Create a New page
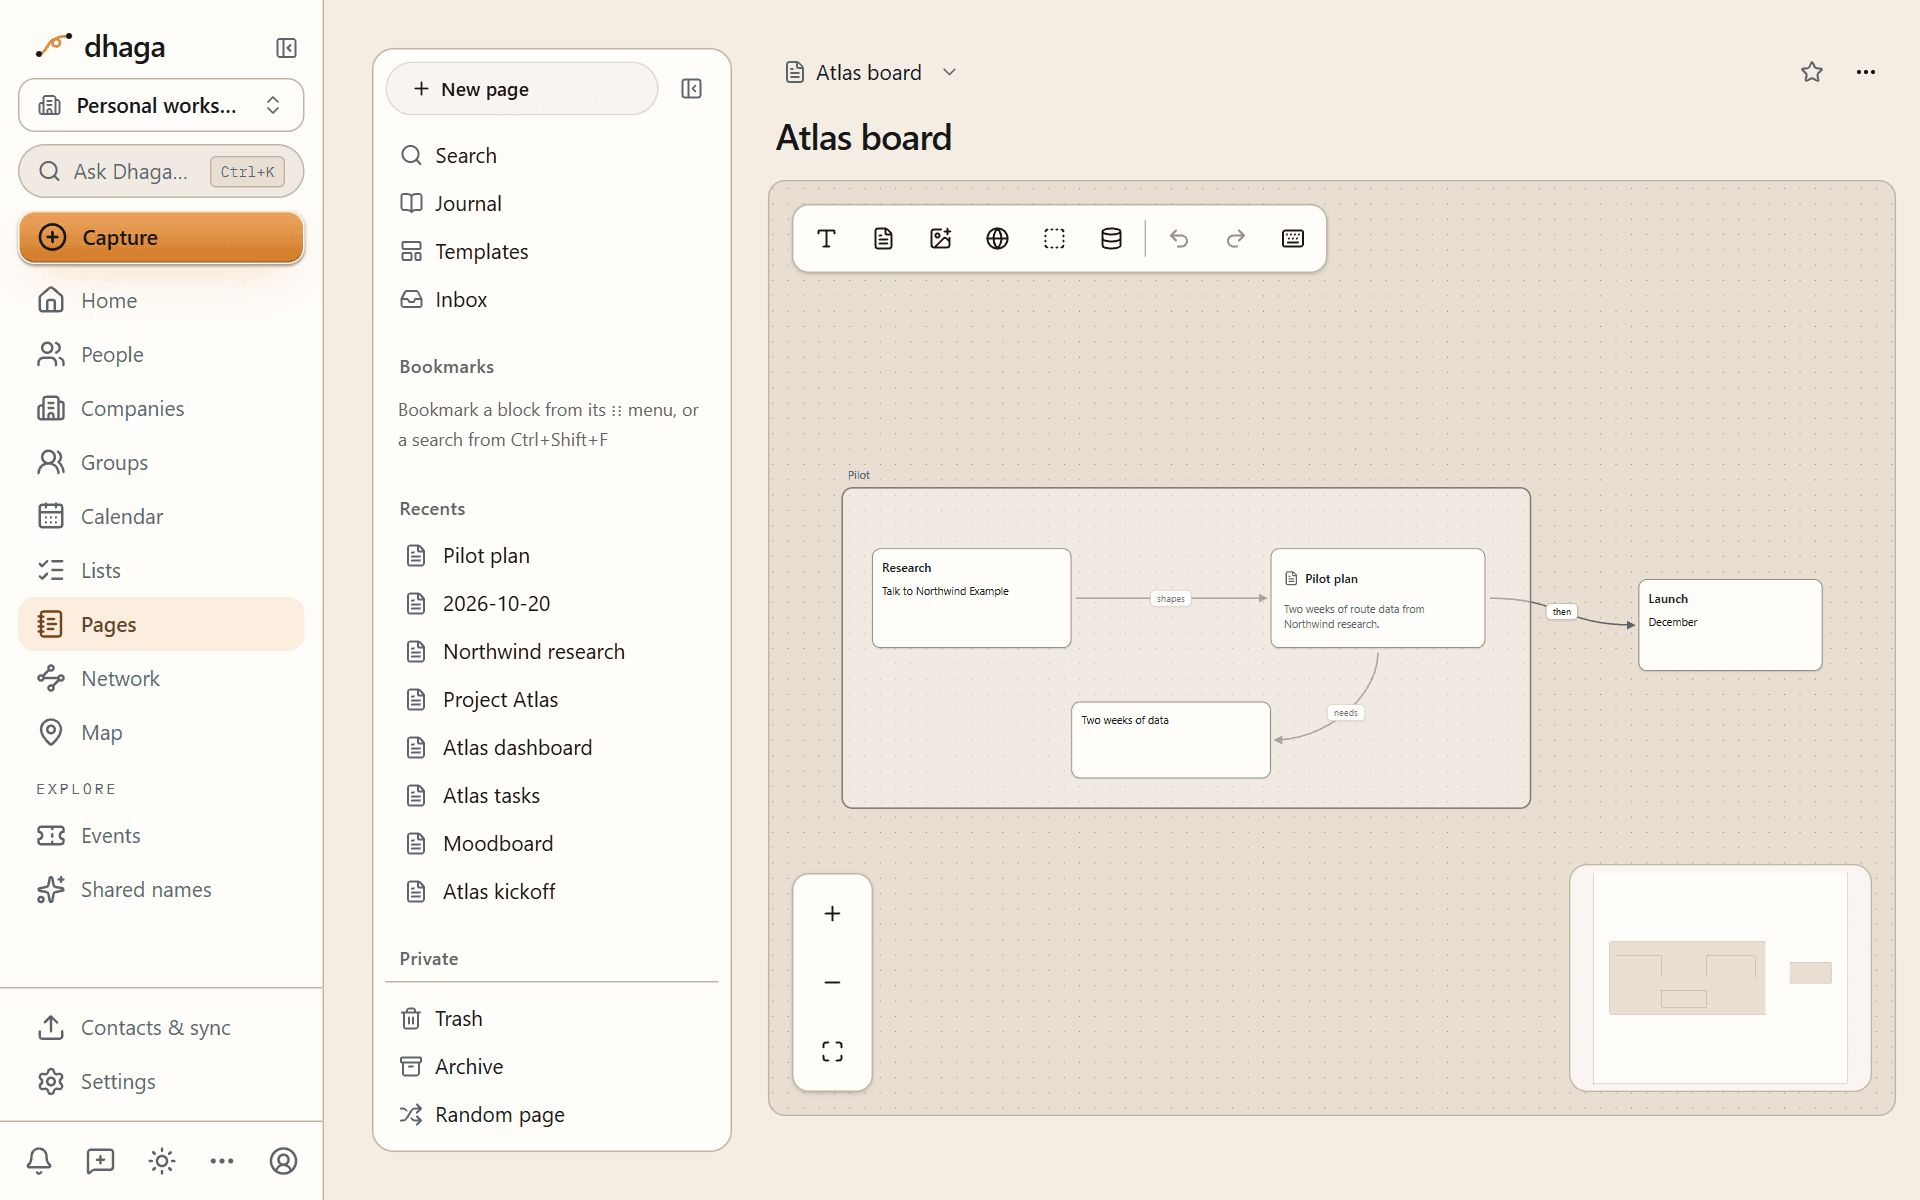Viewport: 1920px width, 1200px height. pos(522,89)
